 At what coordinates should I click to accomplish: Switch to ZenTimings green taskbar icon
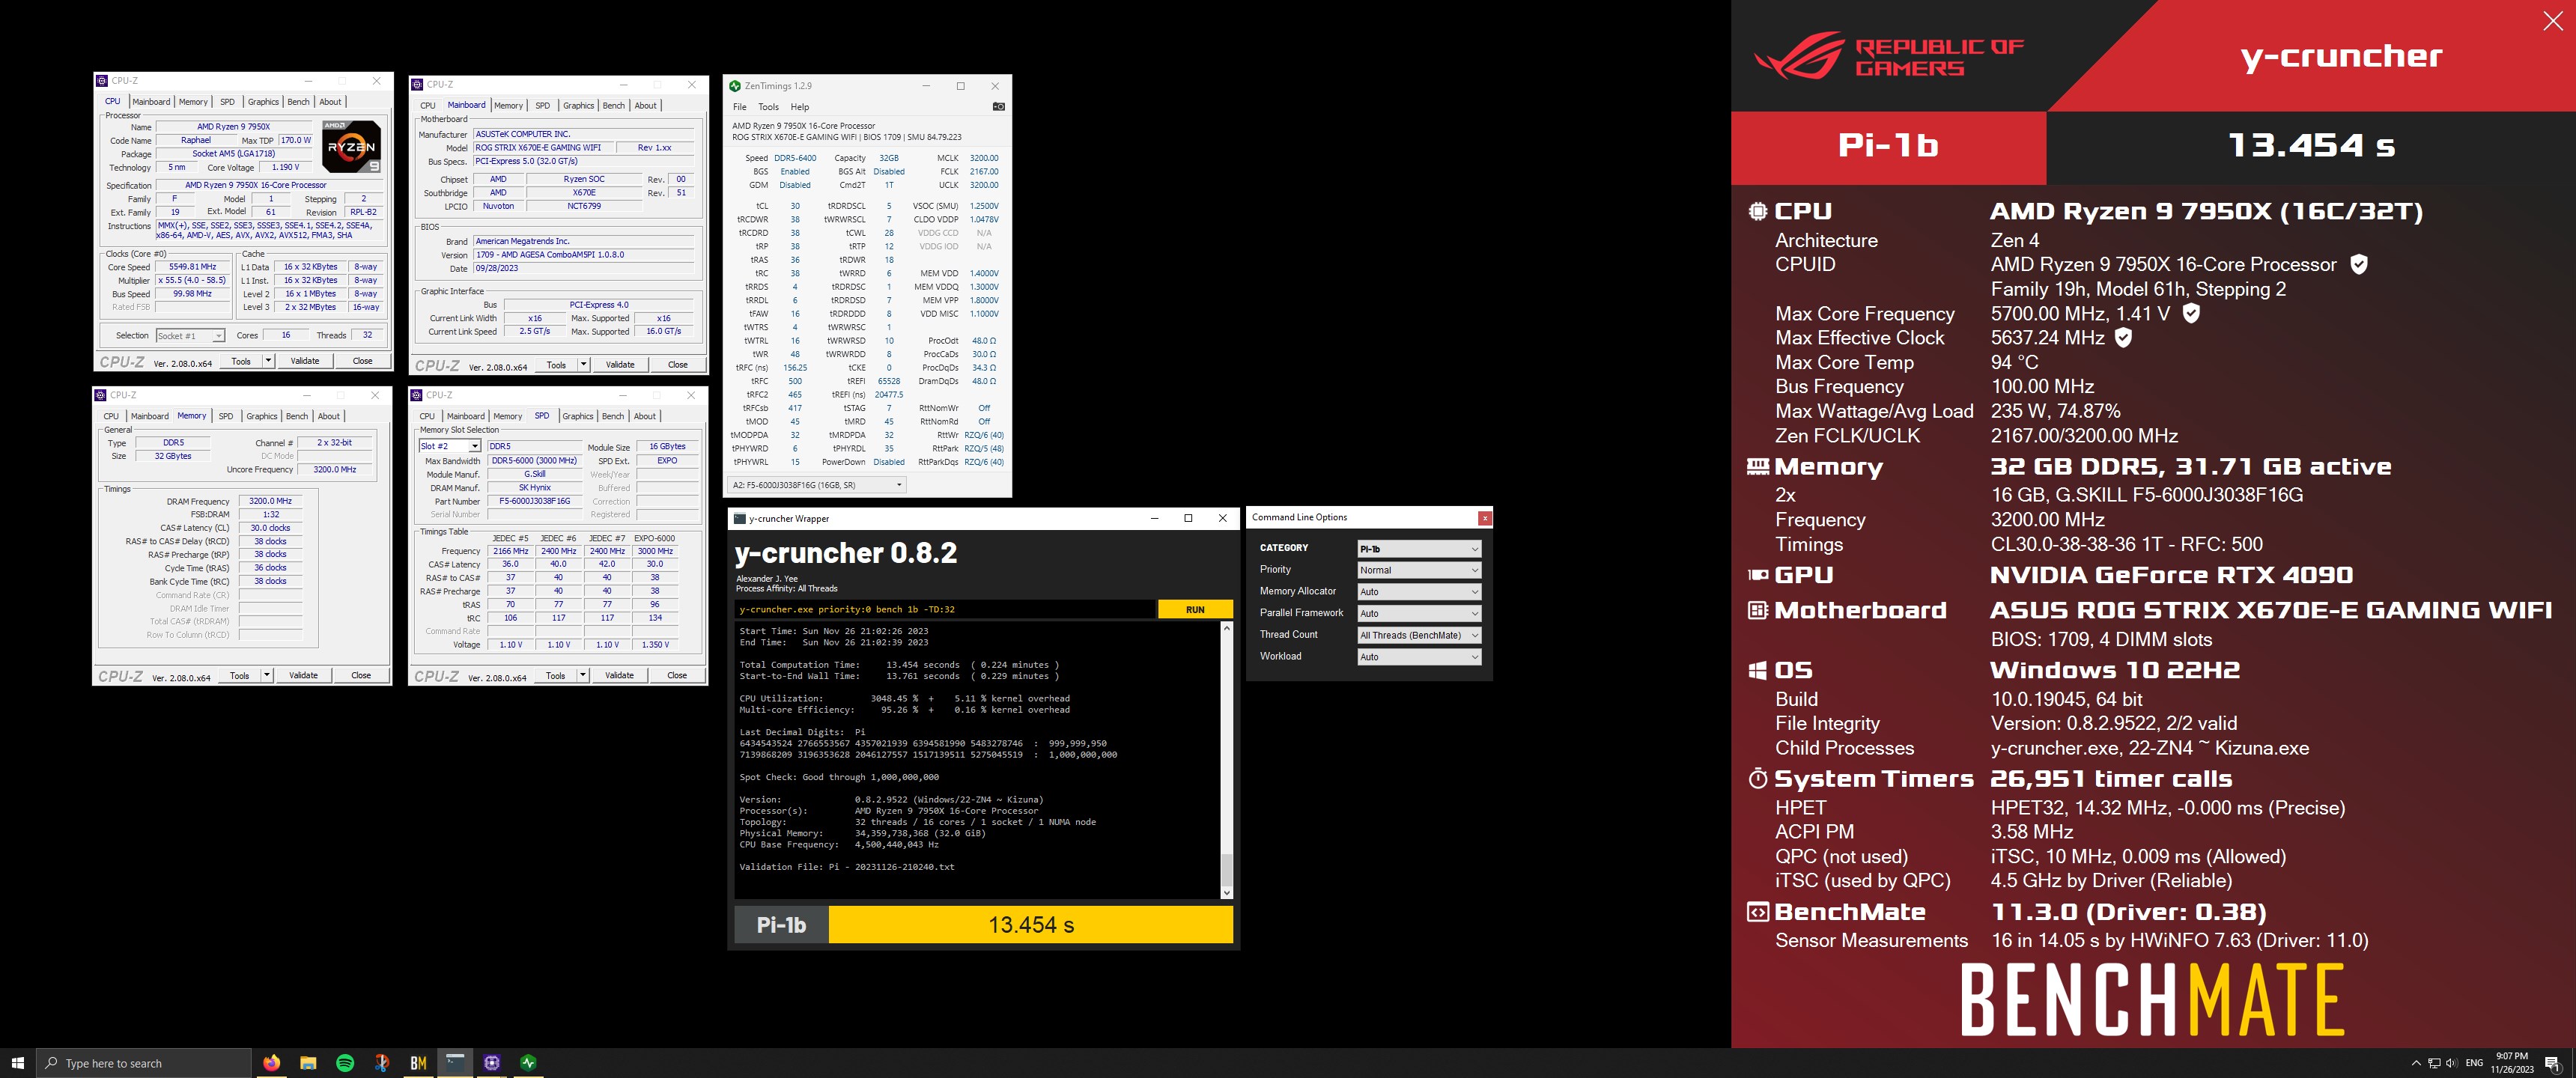(x=529, y=1062)
